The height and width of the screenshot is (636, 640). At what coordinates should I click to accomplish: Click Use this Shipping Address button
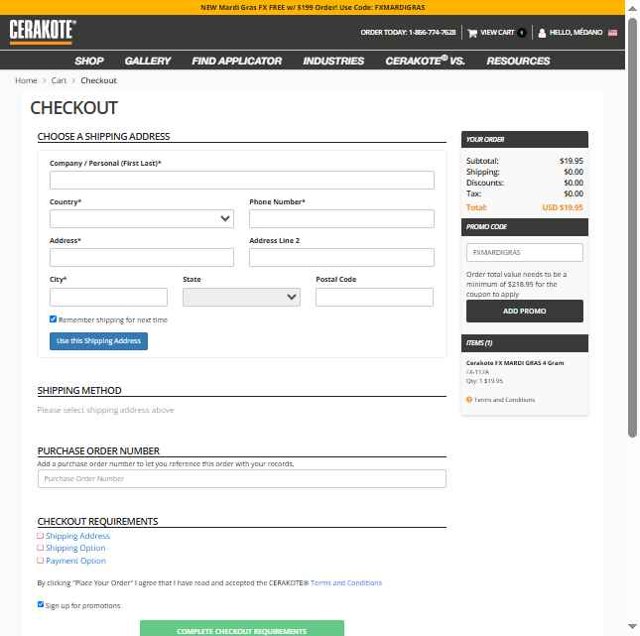[99, 341]
